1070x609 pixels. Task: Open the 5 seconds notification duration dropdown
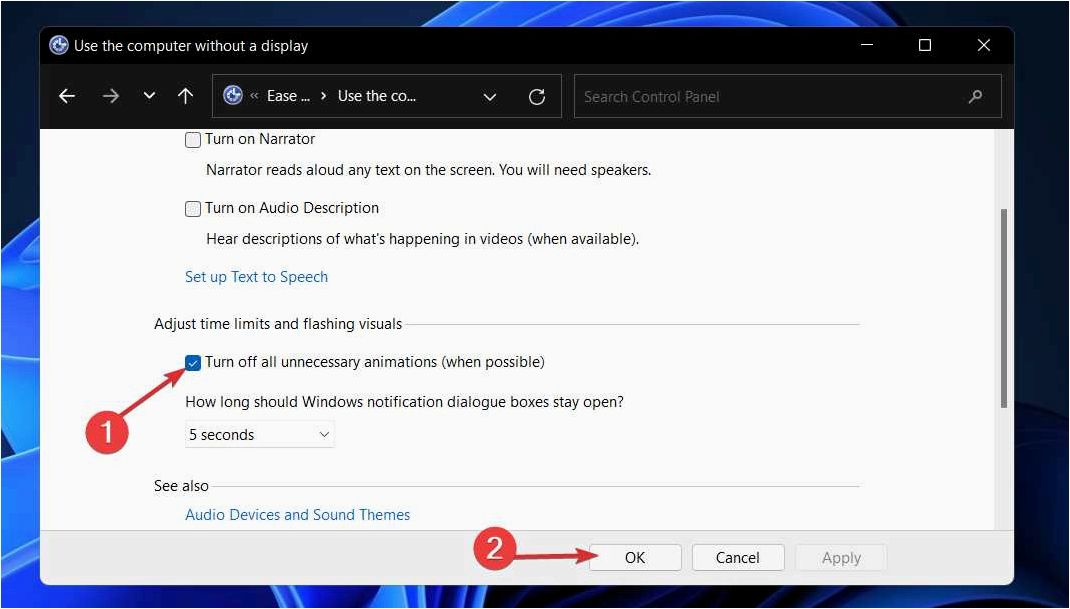tap(259, 435)
